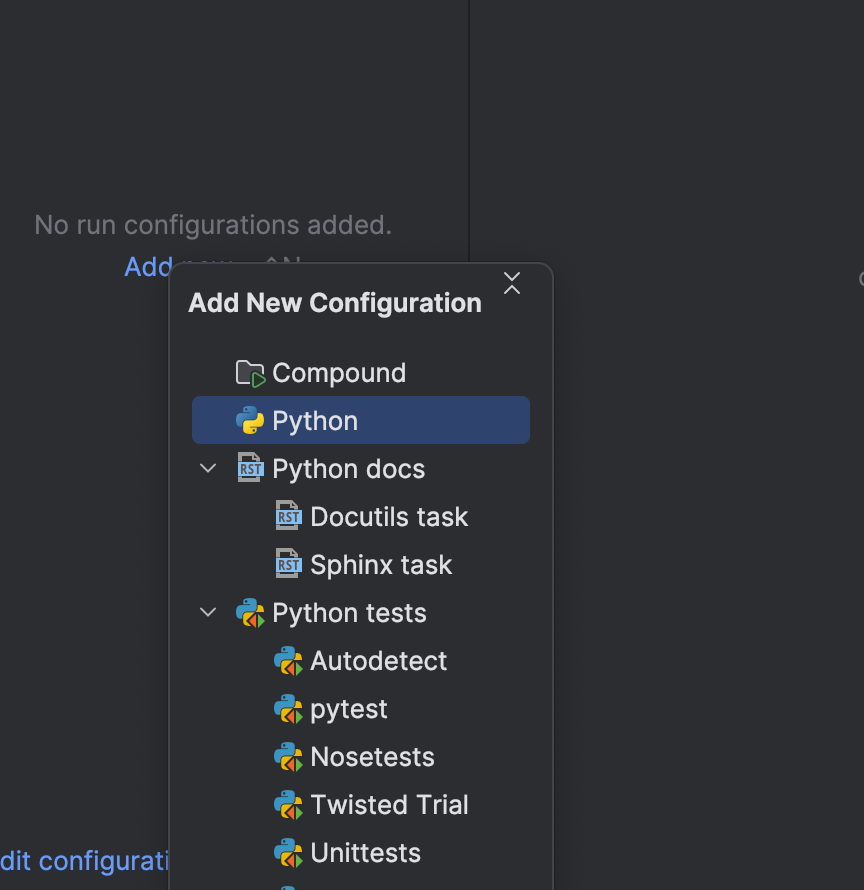Image resolution: width=864 pixels, height=890 pixels.
Task: Click the Compound folder icon
Action: tap(250, 373)
